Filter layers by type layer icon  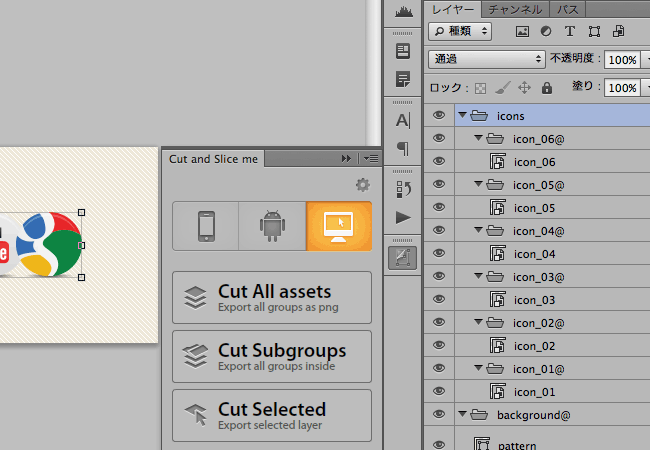(570, 31)
